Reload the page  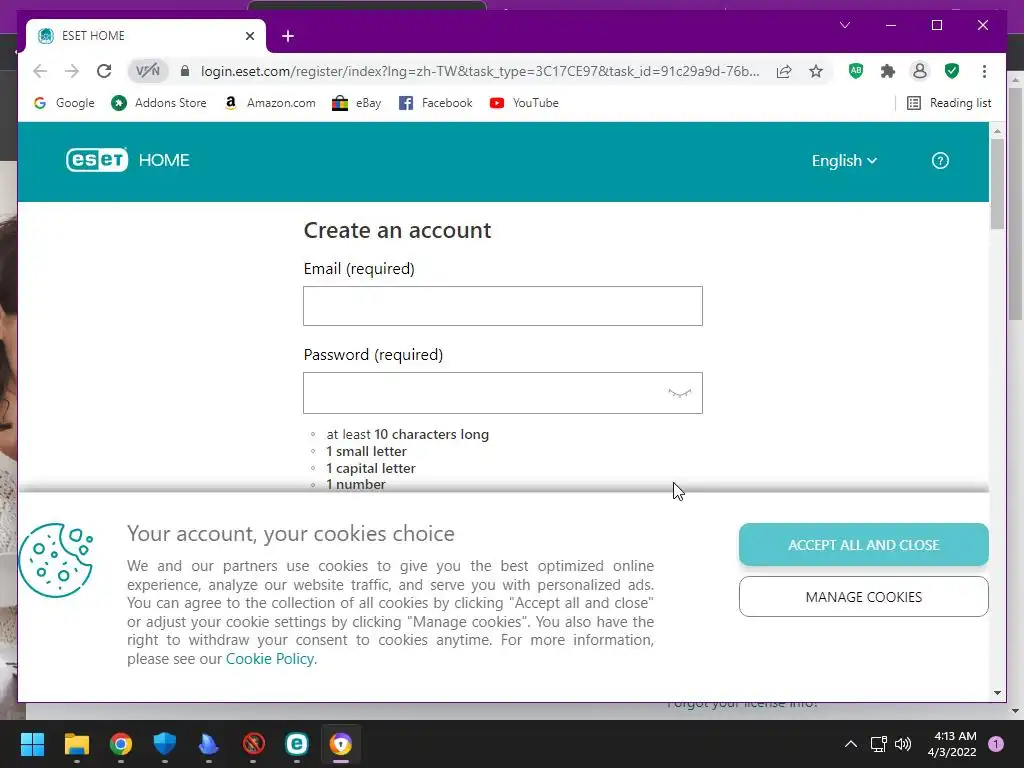pos(104,71)
